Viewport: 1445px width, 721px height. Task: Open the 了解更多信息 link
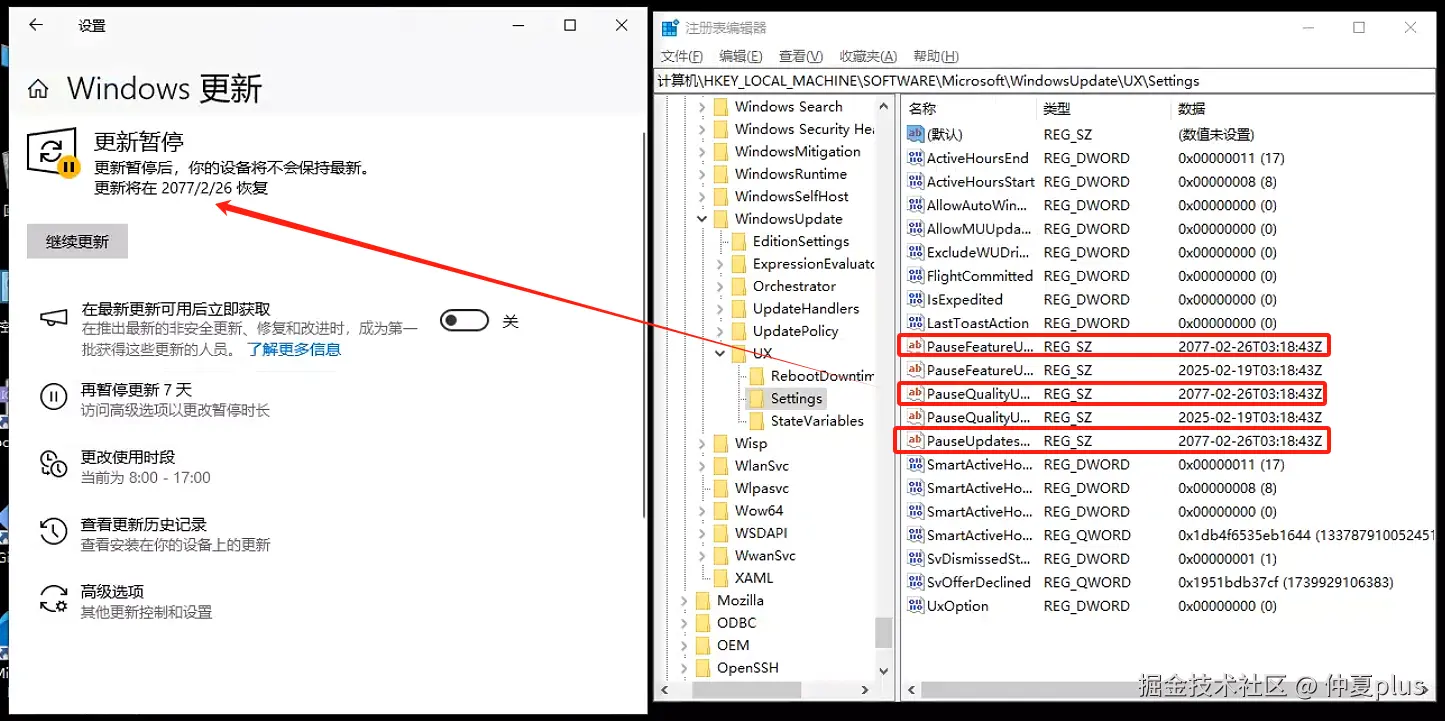coord(294,349)
